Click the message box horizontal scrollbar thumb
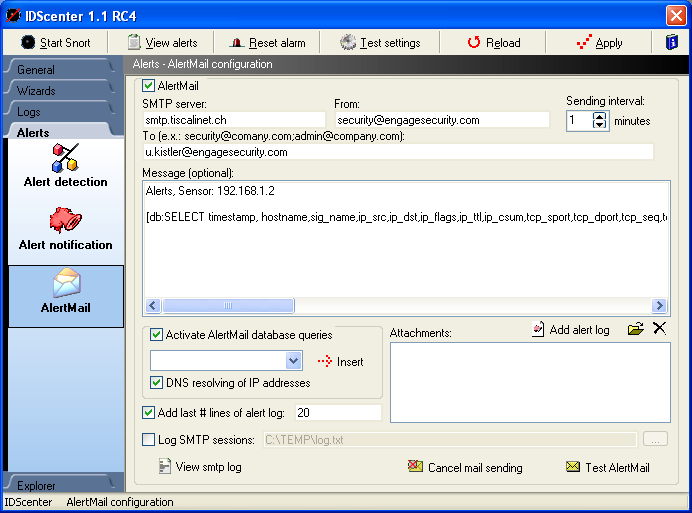The image size is (692, 513). tap(228, 306)
